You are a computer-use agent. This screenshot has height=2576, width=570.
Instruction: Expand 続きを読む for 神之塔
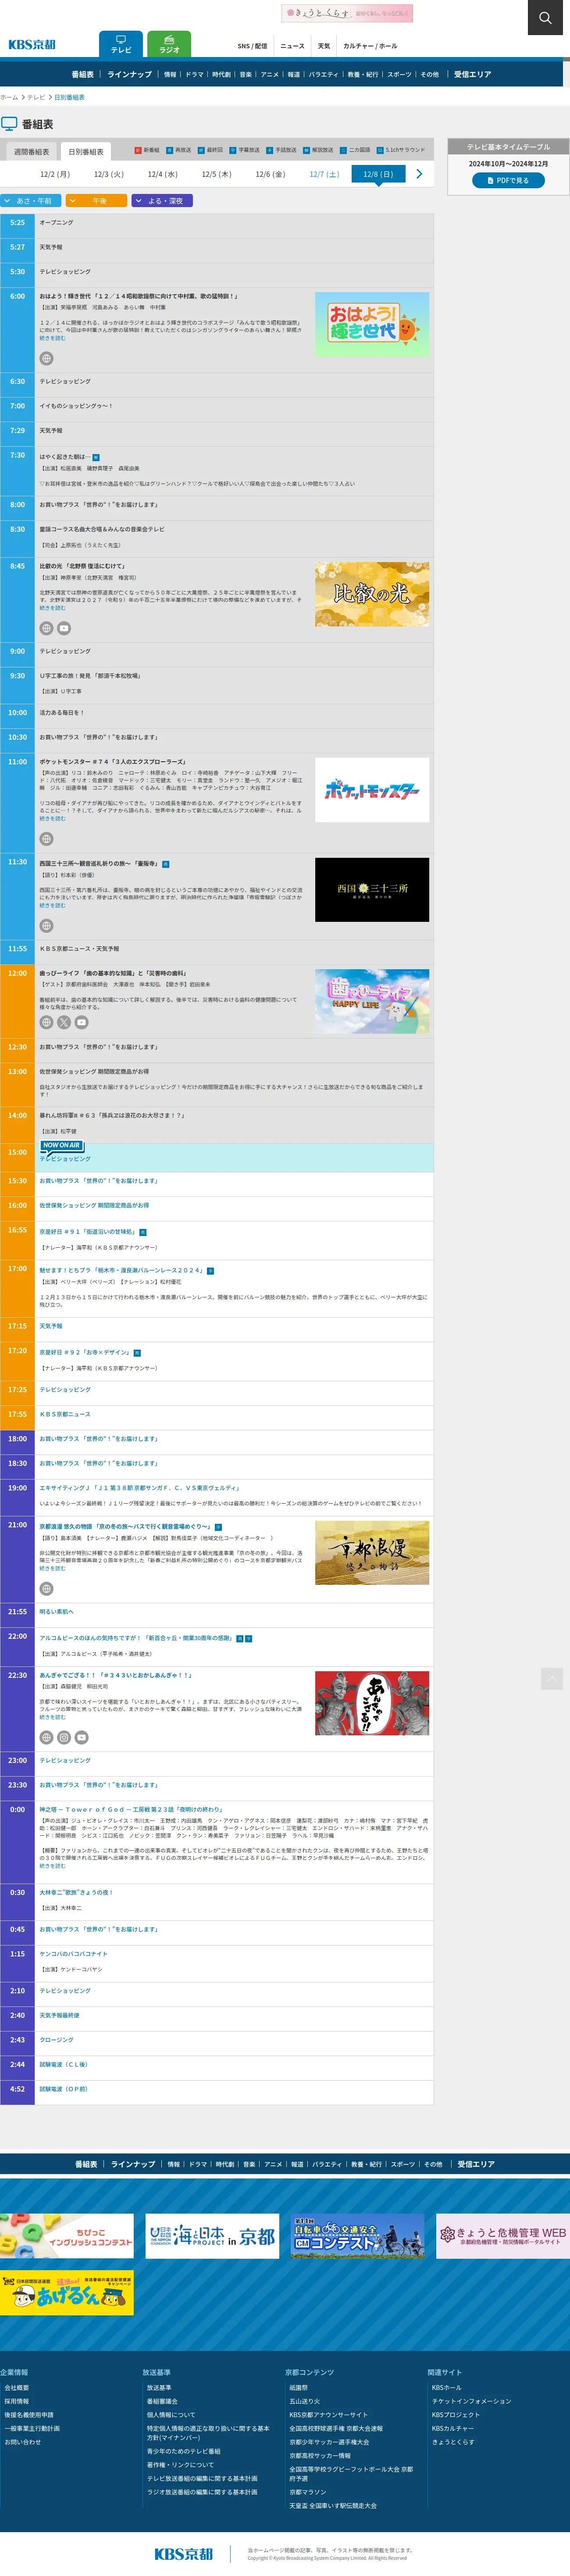click(52, 1866)
